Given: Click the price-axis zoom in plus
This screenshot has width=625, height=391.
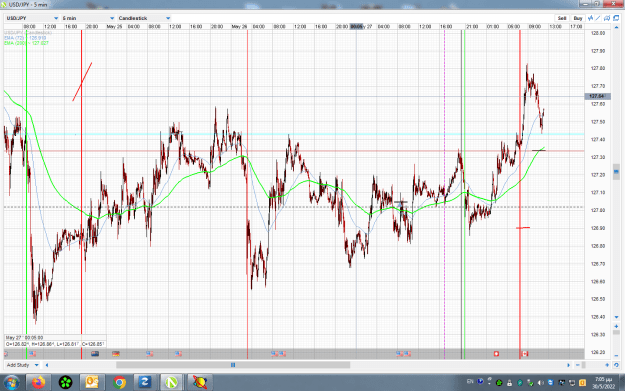Looking at the screenshot, I should [x=616, y=326].
